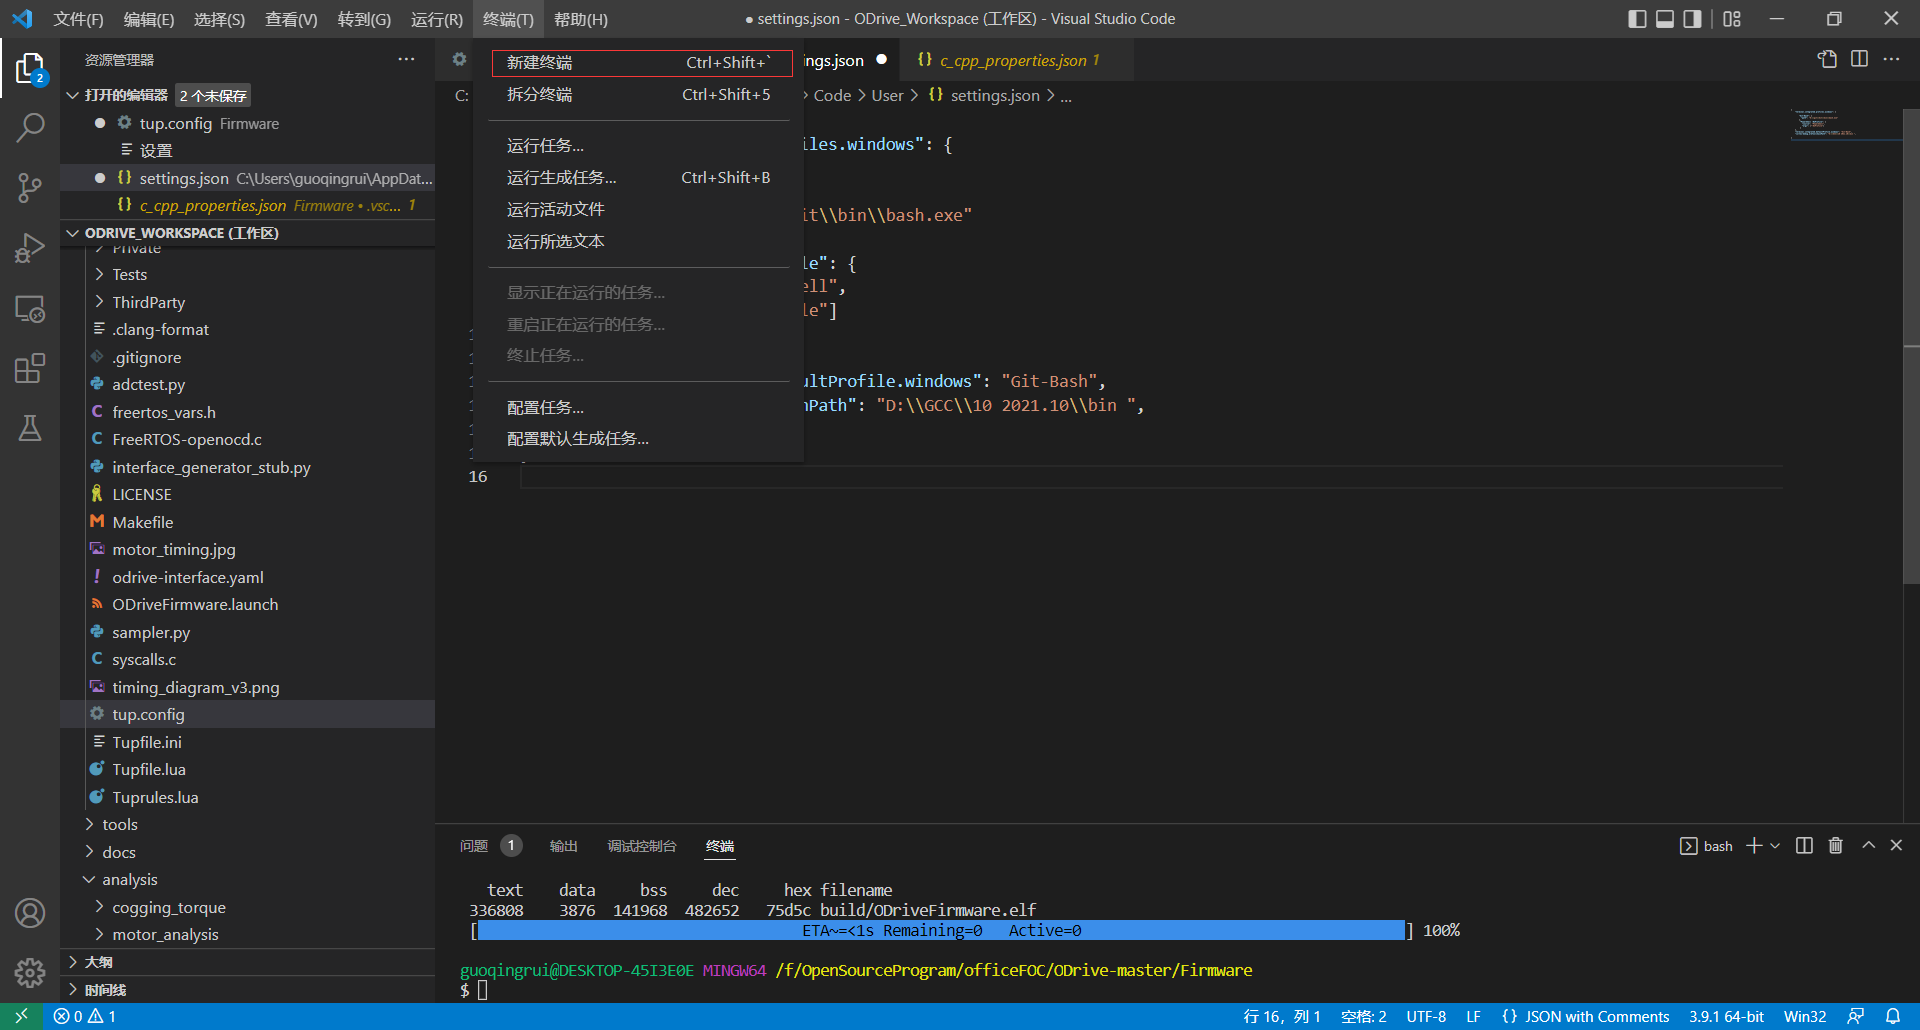Screen dimensions: 1920x1030
Task: Create a new terminal with the plus icon
Action: tap(1752, 845)
